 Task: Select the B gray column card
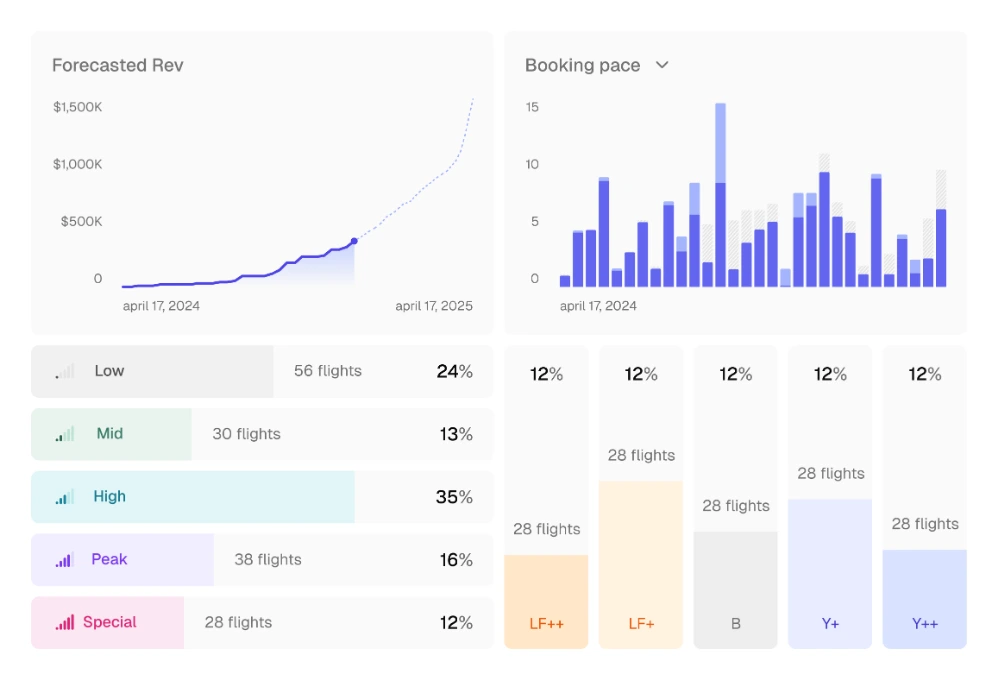coord(736,497)
